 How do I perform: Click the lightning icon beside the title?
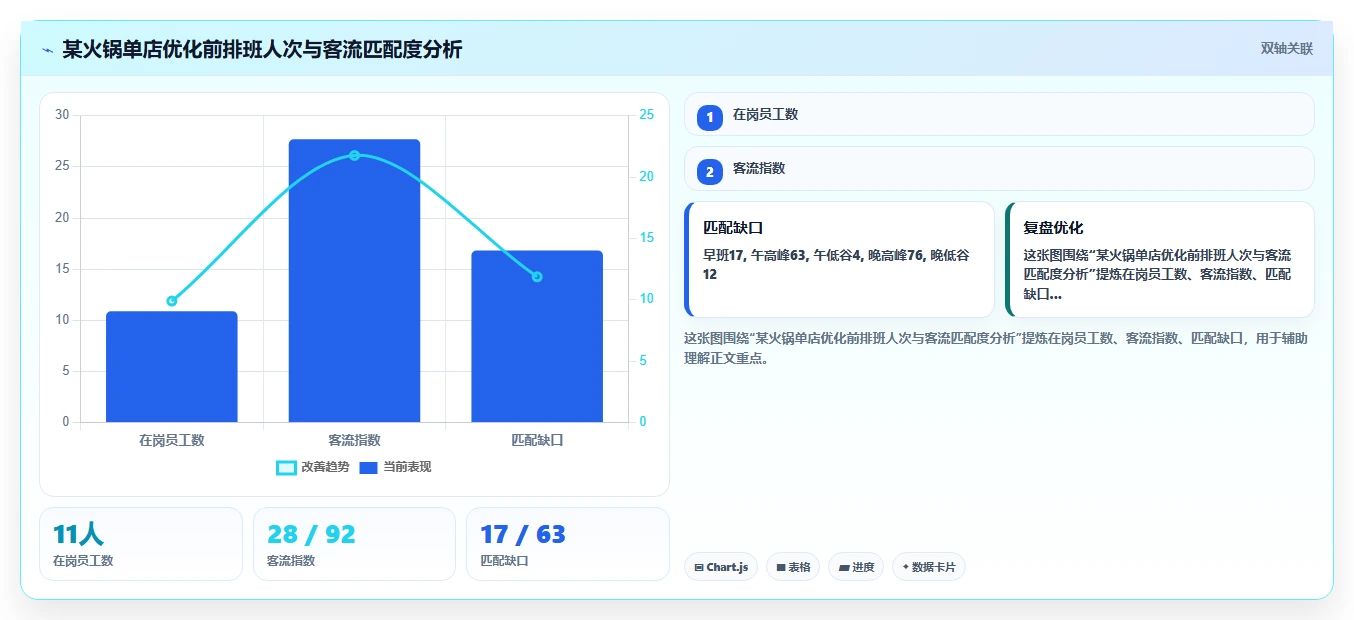(47, 50)
